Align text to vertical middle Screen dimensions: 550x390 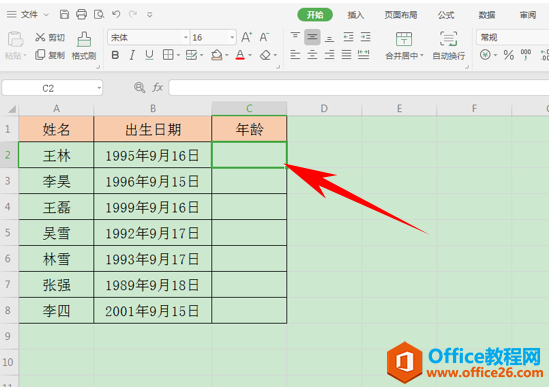312,37
